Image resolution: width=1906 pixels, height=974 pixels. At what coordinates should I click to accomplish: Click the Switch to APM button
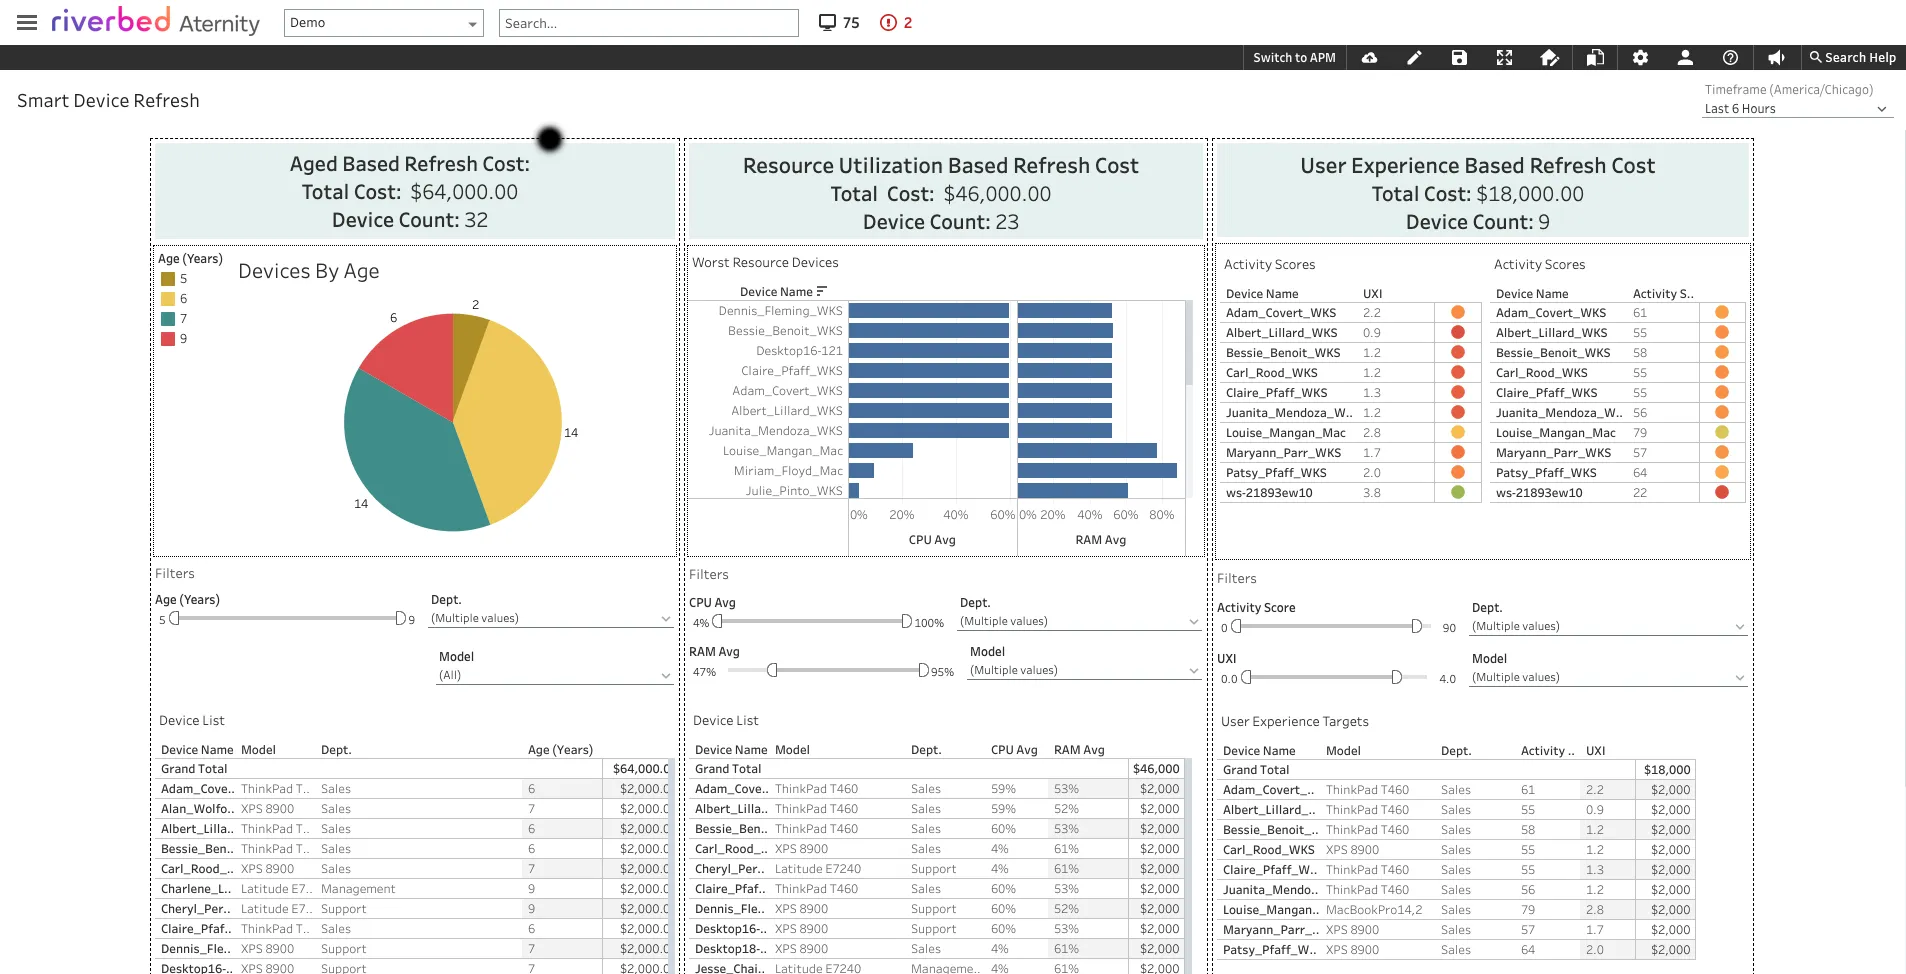pyautogui.click(x=1293, y=57)
